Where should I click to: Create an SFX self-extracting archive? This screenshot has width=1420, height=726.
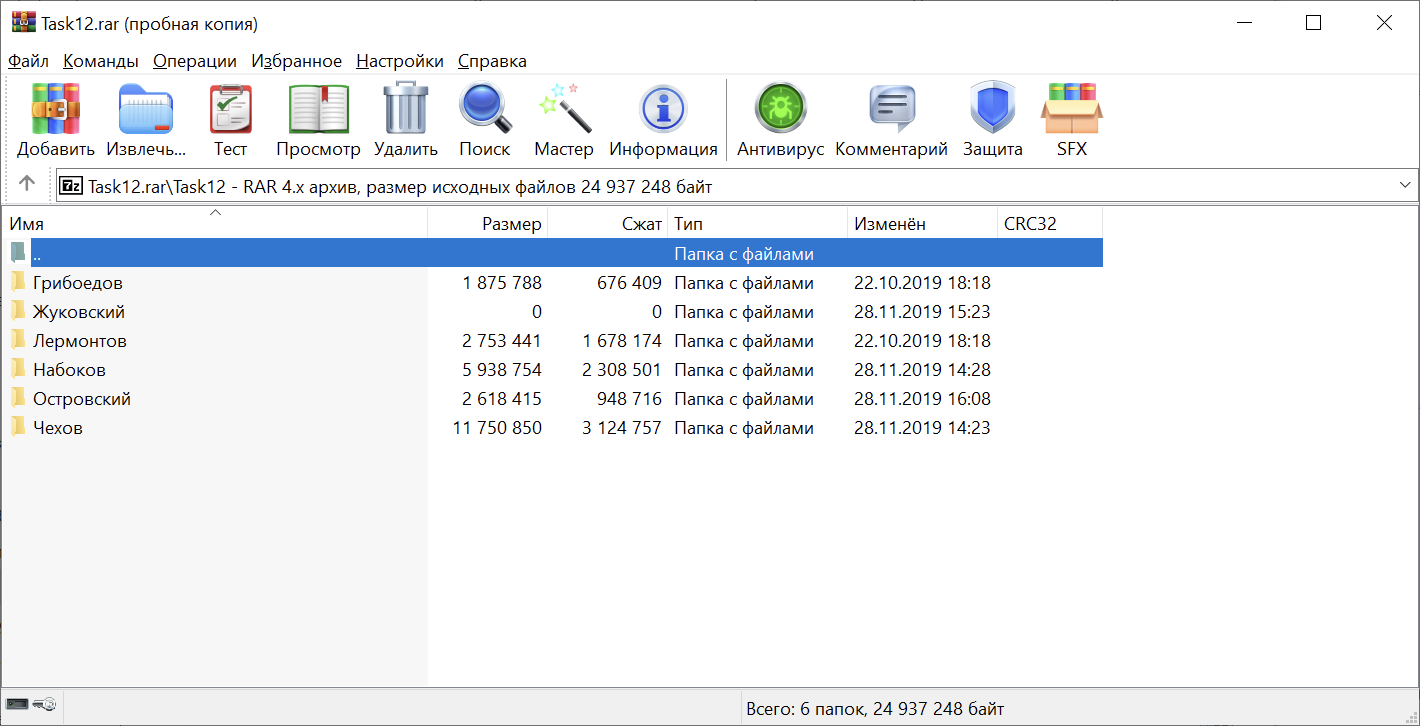[1072, 120]
